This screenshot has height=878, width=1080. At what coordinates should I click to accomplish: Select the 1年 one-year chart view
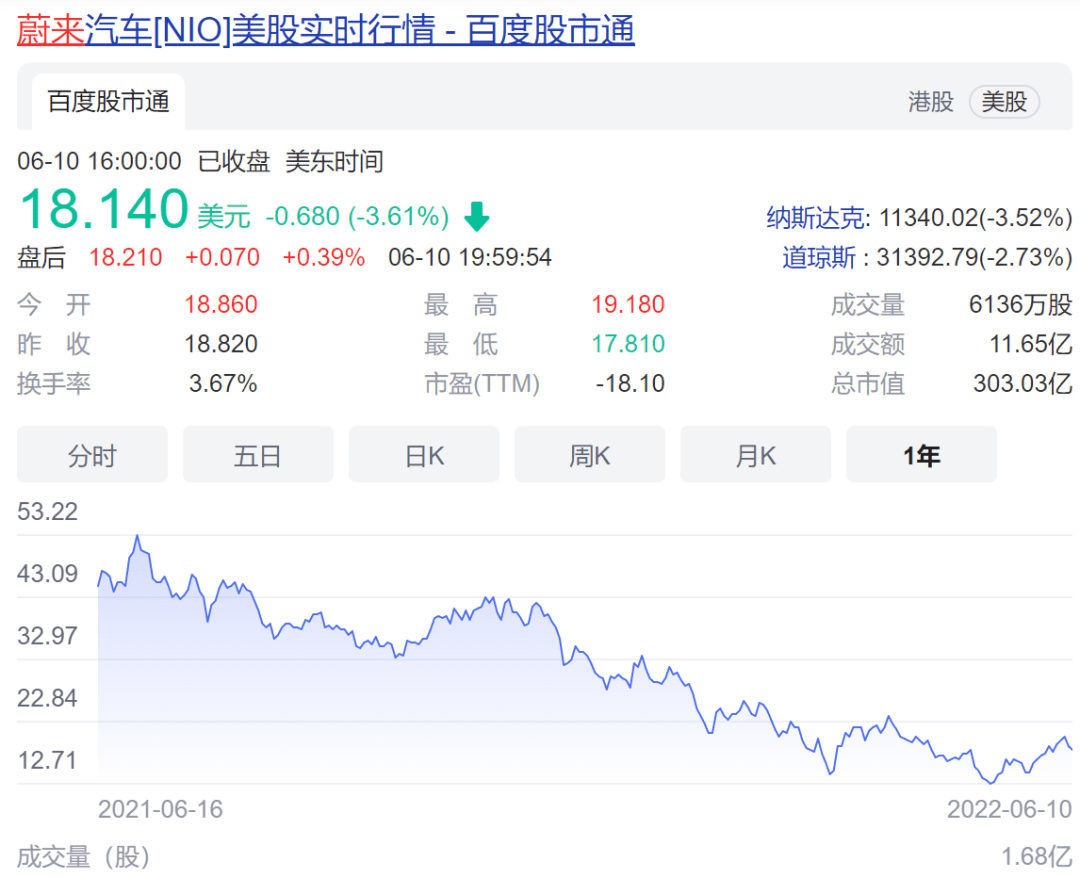pyautogui.click(x=921, y=454)
